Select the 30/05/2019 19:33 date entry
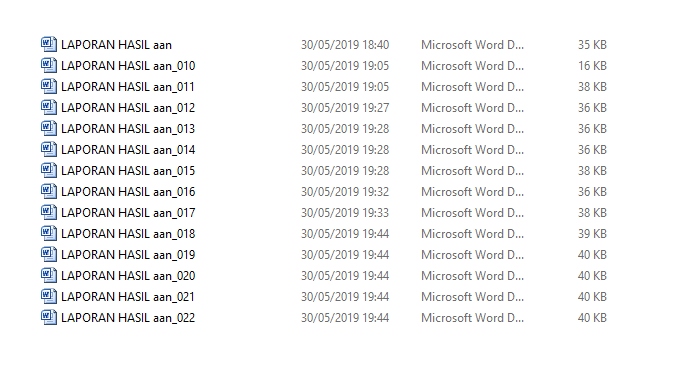Viewport: 692px width, 368px height. 345,213
